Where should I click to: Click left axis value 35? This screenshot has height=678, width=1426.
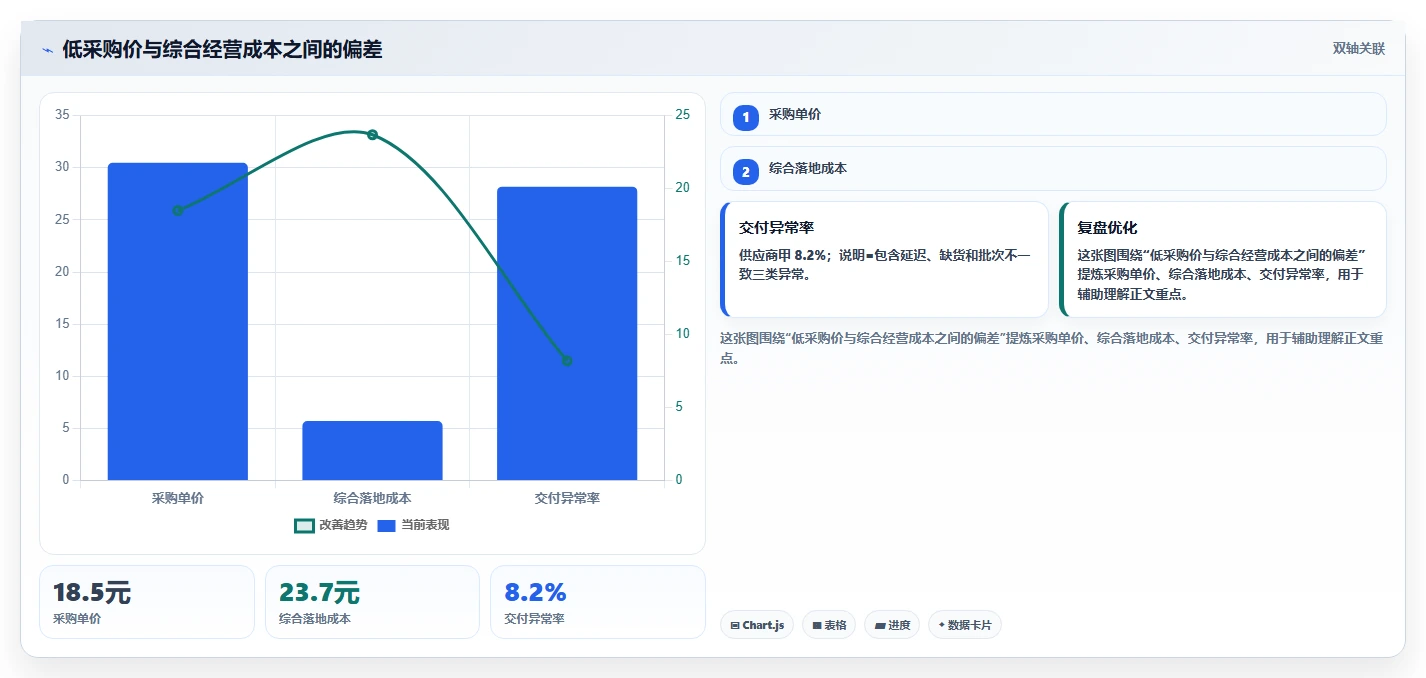[62, 115]
